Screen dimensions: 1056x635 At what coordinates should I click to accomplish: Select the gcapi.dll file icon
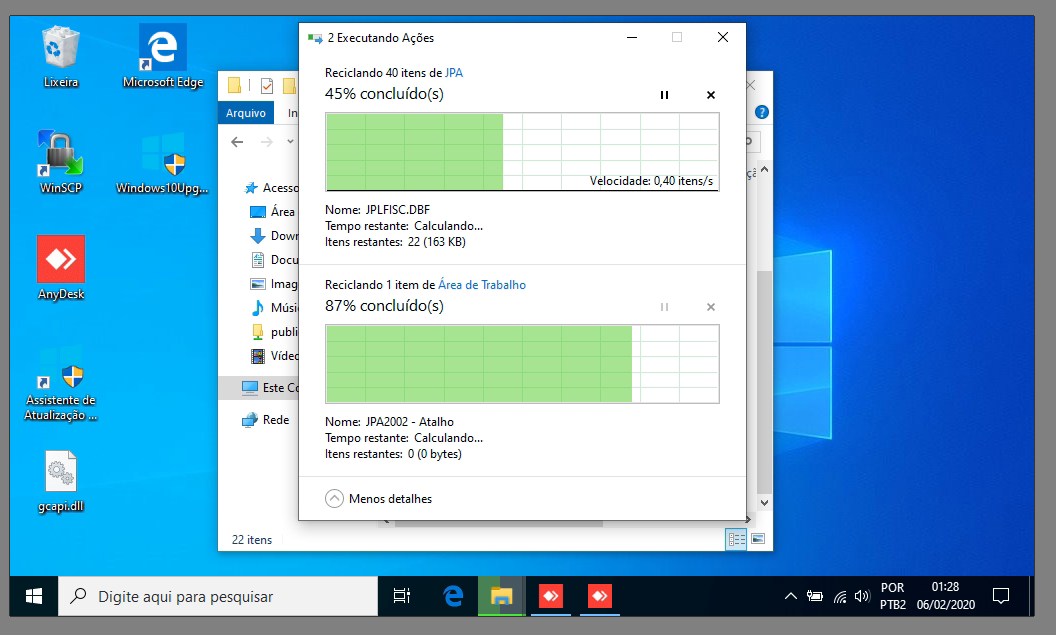coord(60,472)
